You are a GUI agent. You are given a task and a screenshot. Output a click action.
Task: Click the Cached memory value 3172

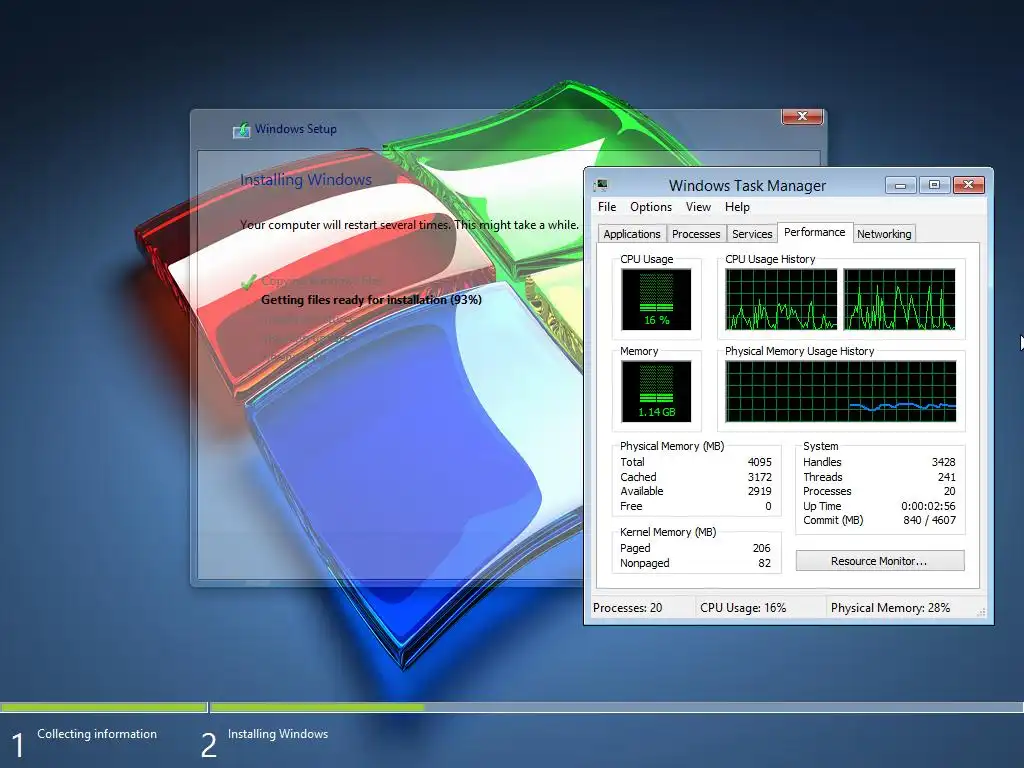tap(760, 477)
